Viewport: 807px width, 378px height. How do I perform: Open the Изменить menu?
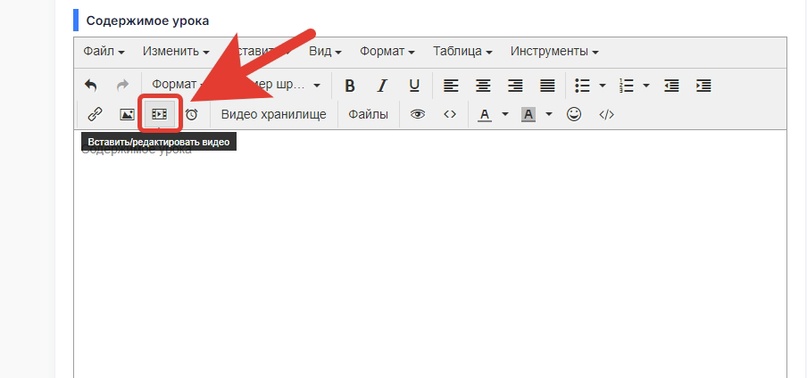click(x=176, y=51)
